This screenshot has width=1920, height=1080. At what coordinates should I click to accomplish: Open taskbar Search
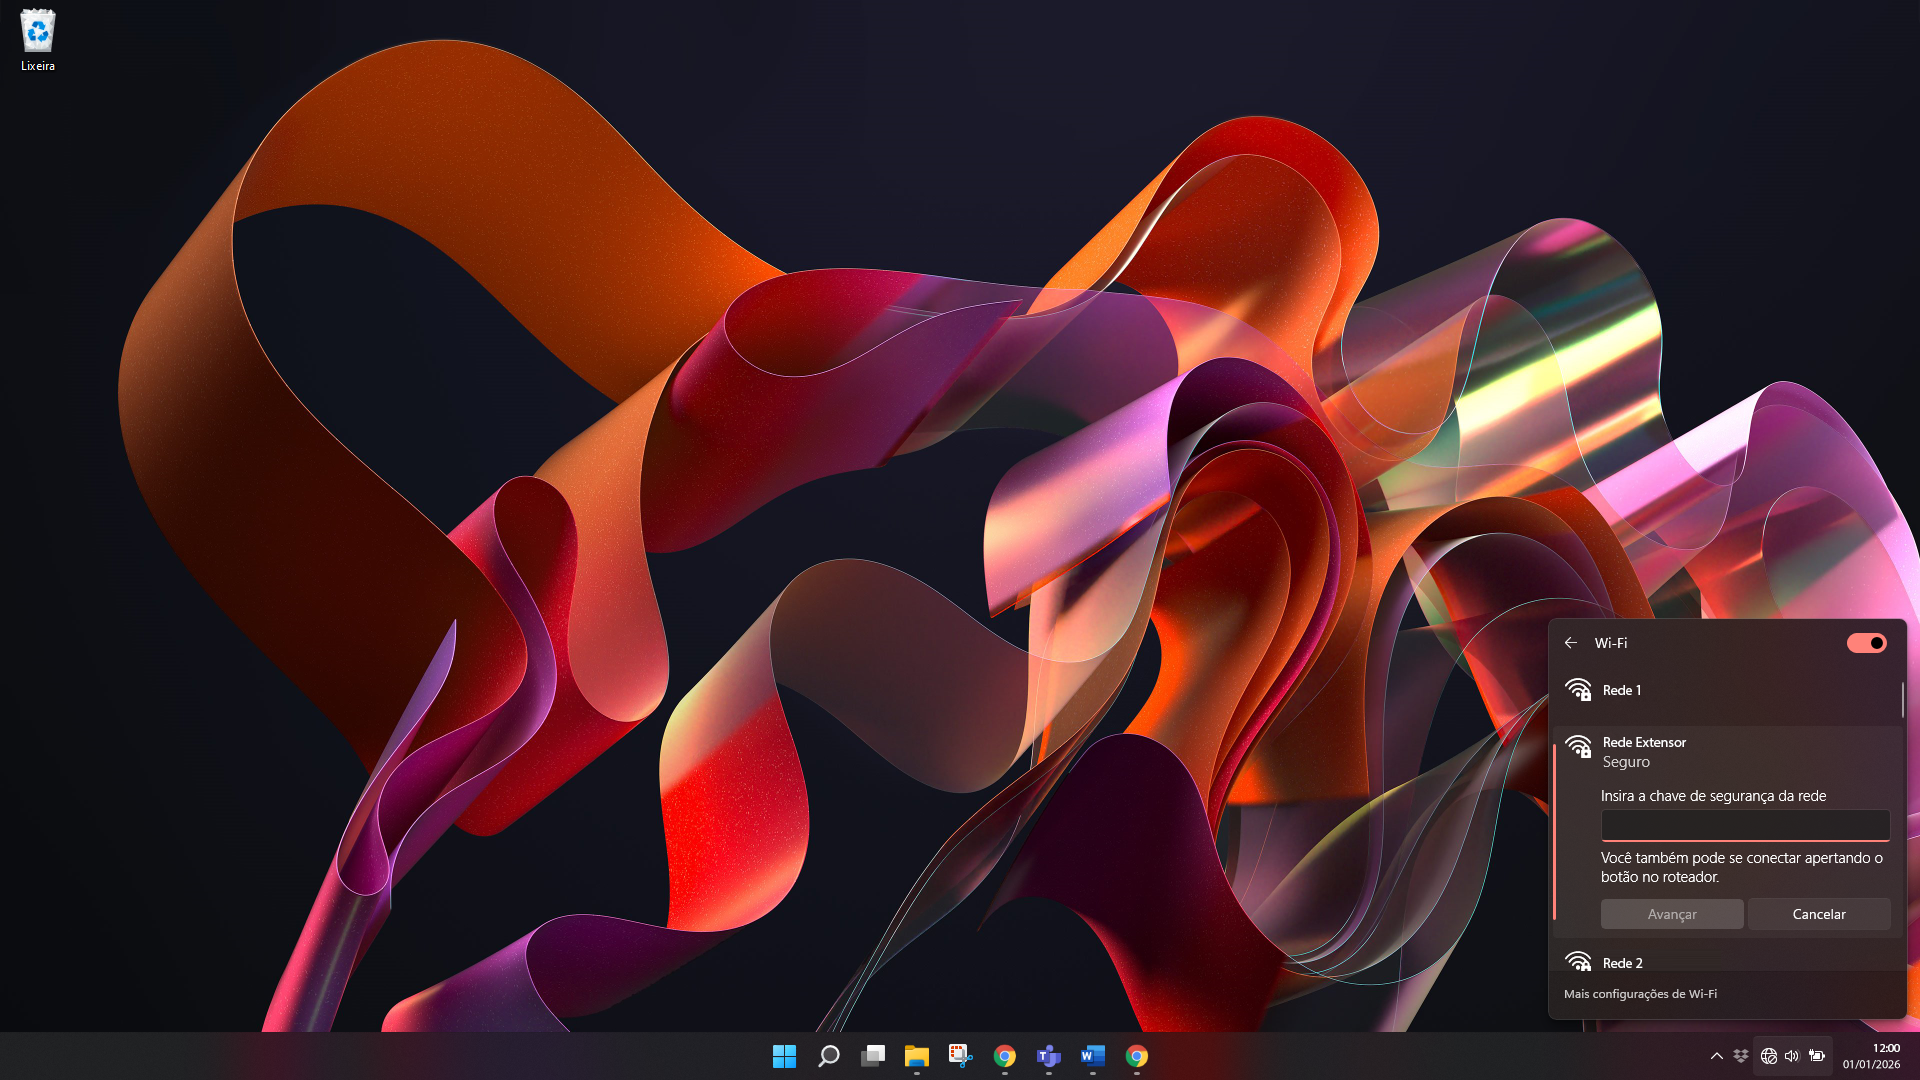(829, 1056)
